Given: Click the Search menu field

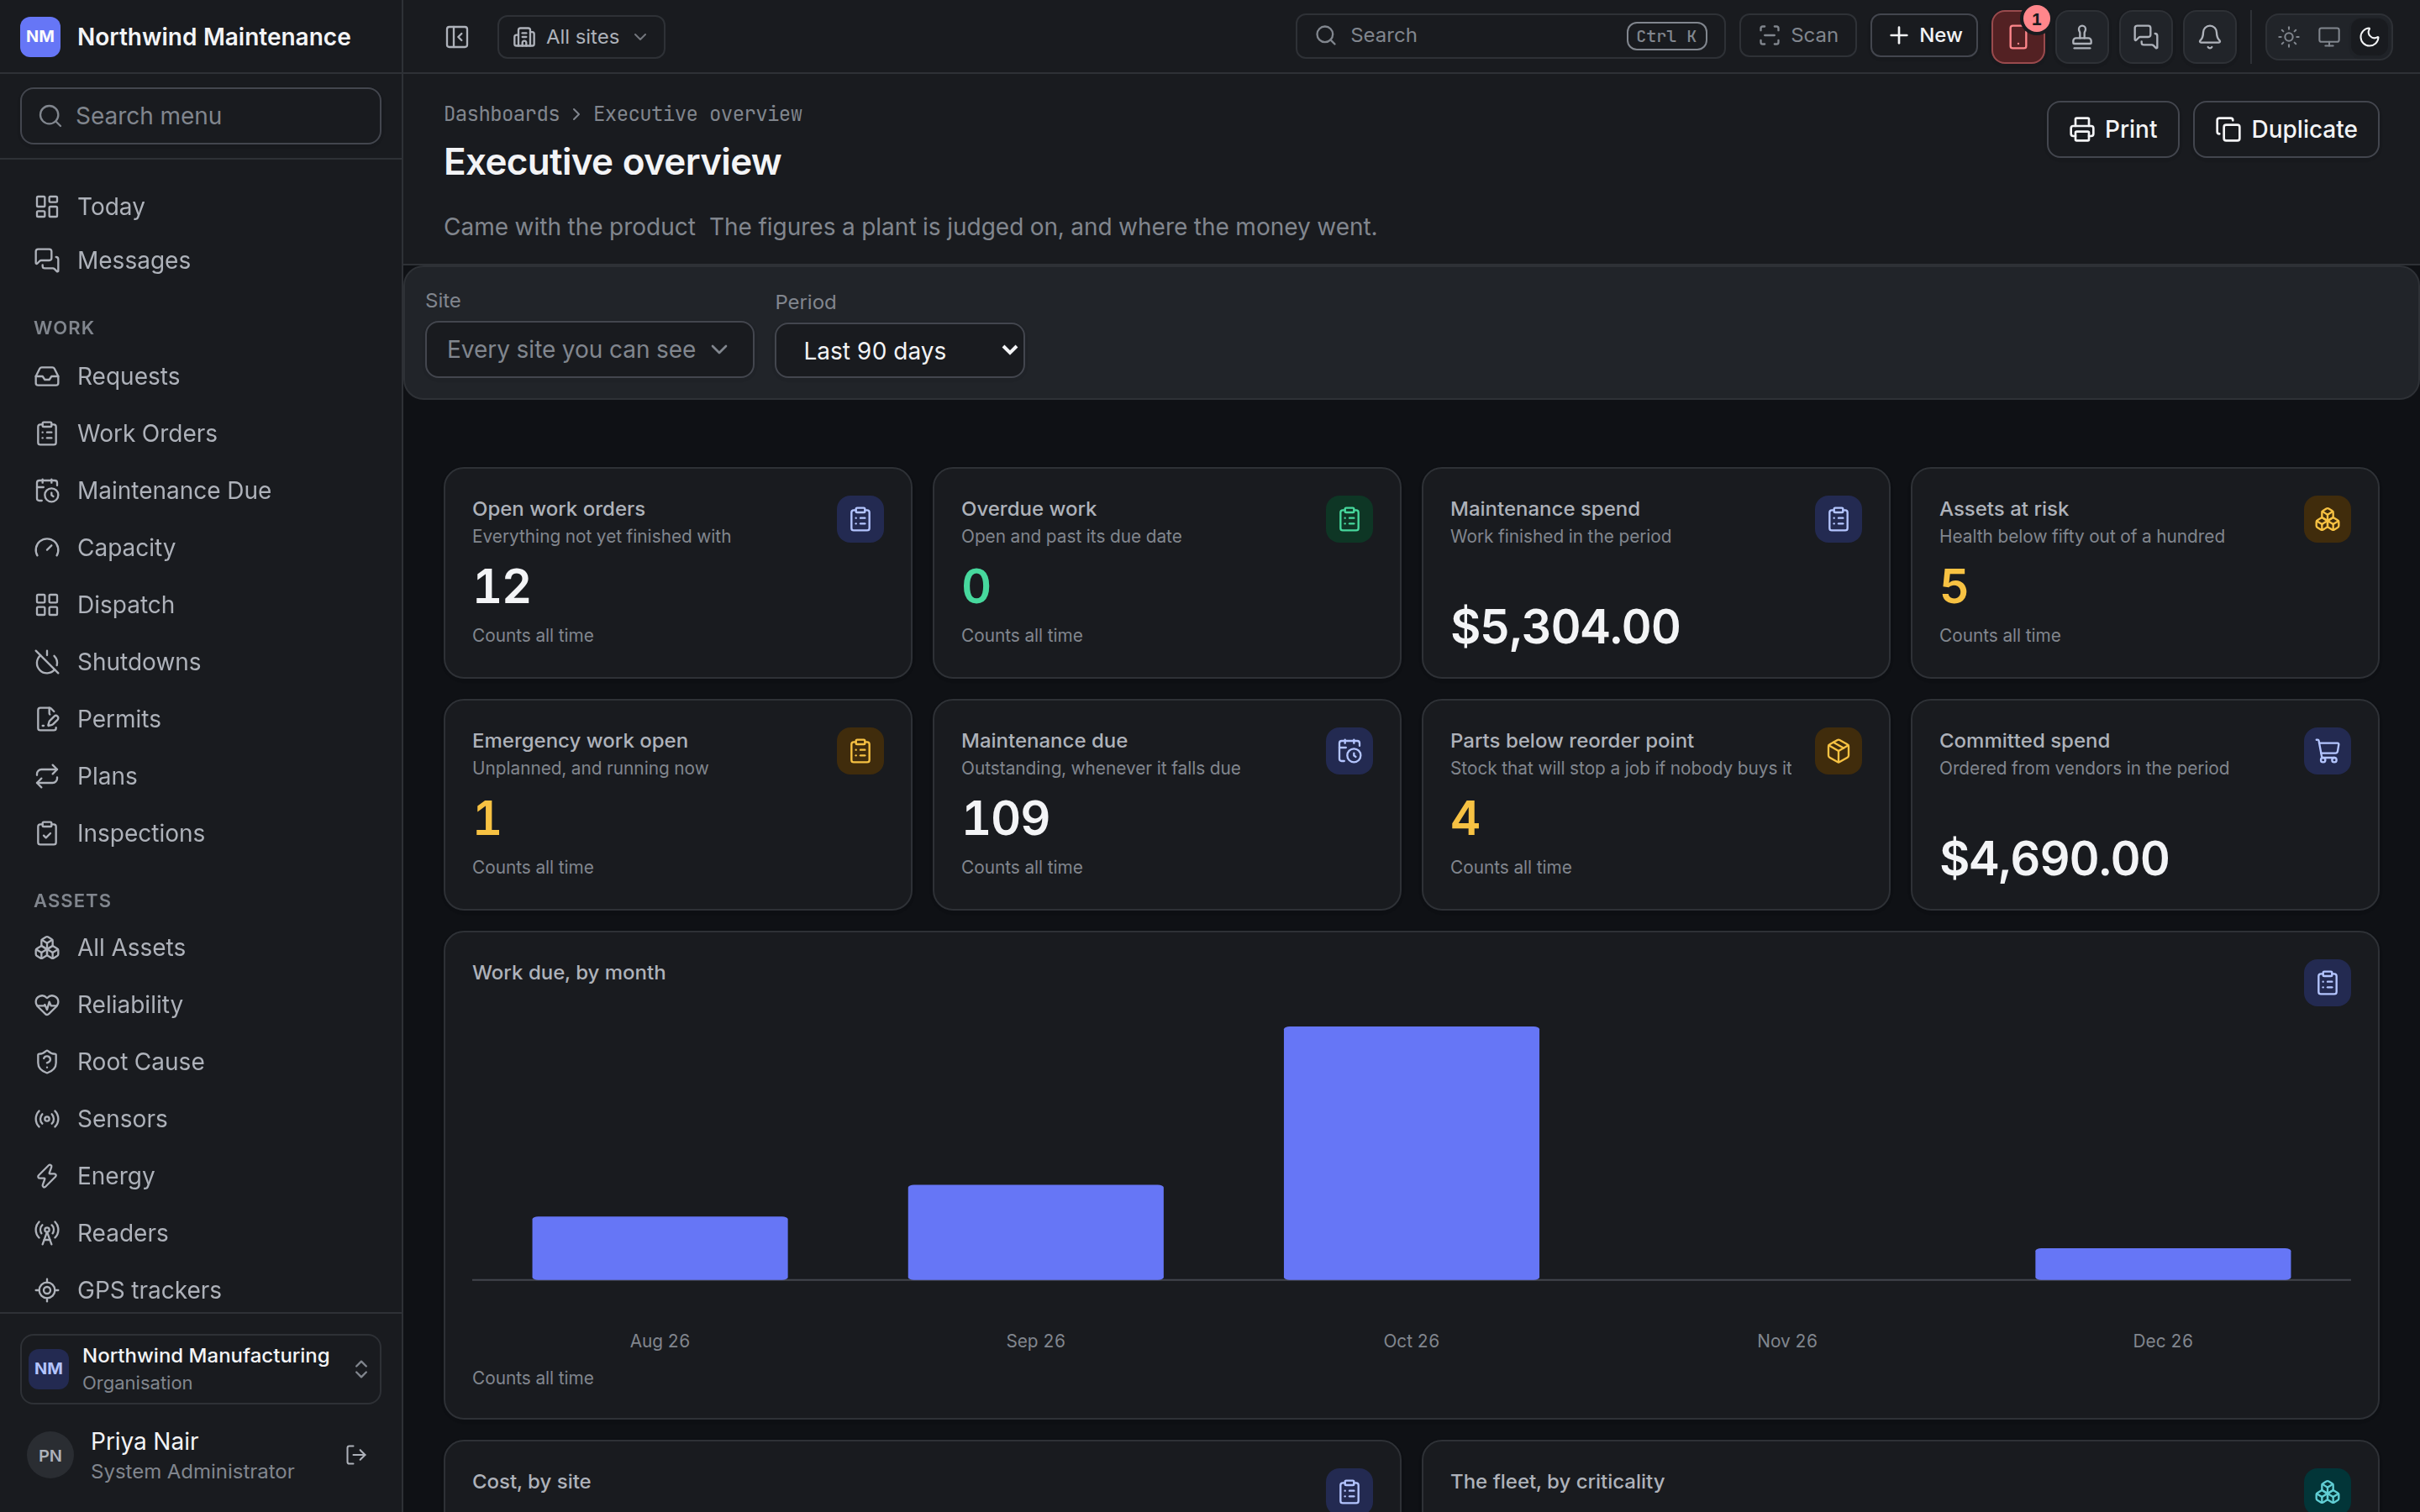Looking at the screenshot, I should [201, 116].
